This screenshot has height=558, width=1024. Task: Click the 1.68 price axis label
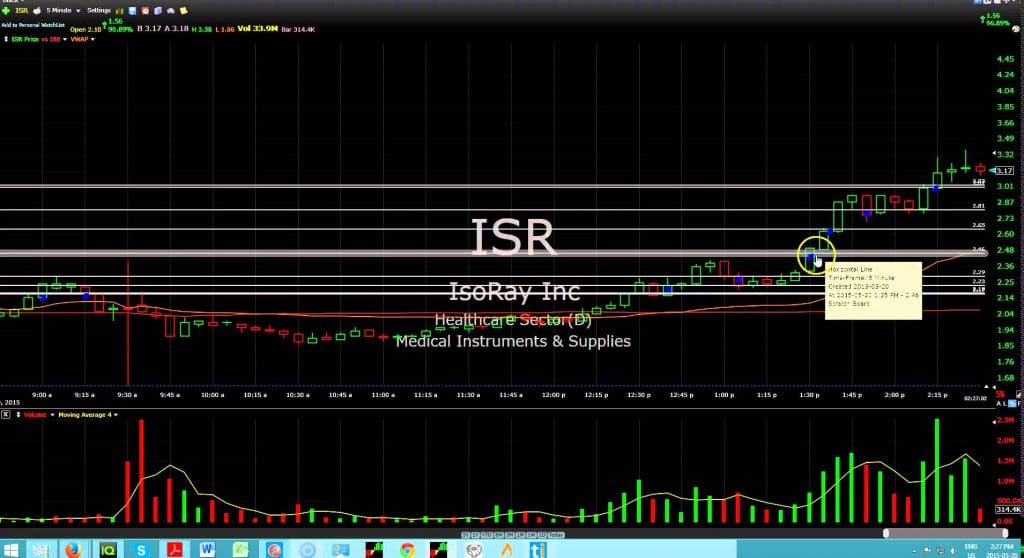(x=1006, y=378)
